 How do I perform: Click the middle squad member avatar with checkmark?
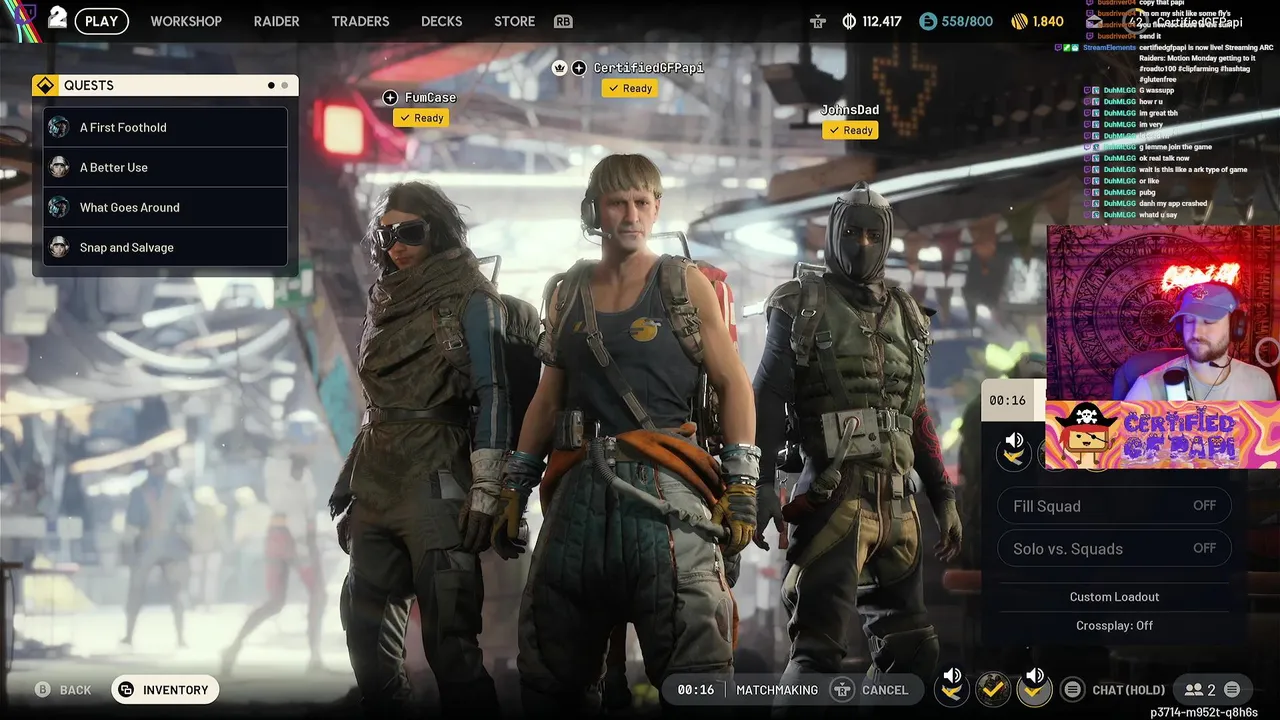[x=992, y=688]
